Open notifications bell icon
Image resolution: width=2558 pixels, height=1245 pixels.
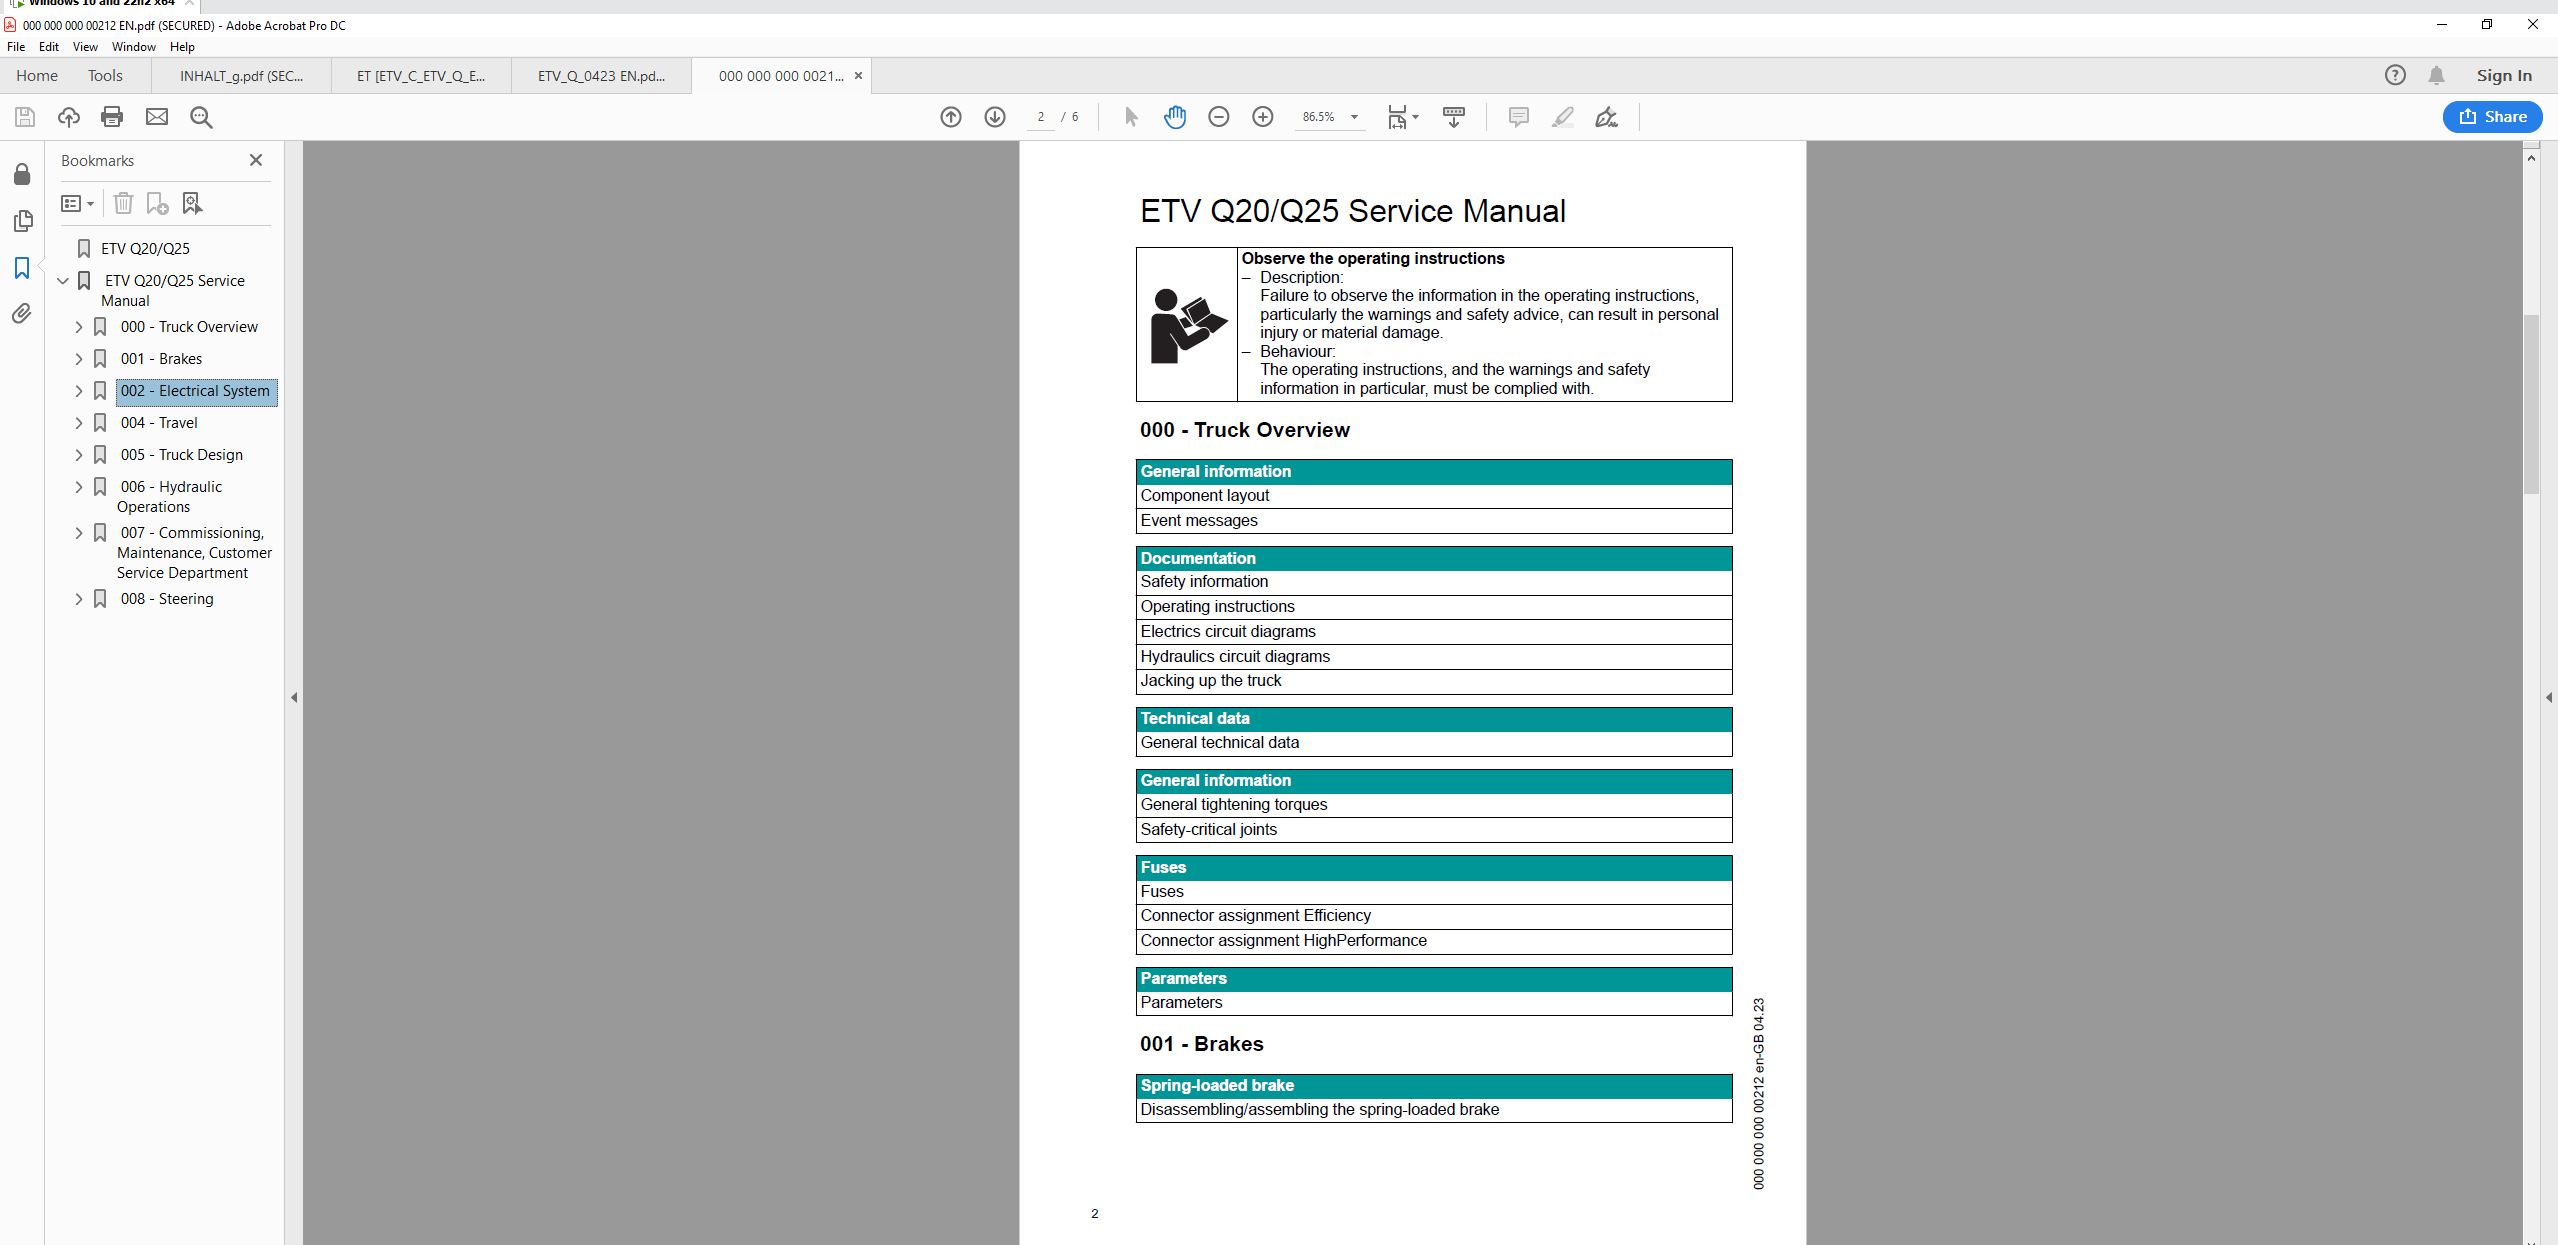pyautogui.click(x=2437, y=75)
